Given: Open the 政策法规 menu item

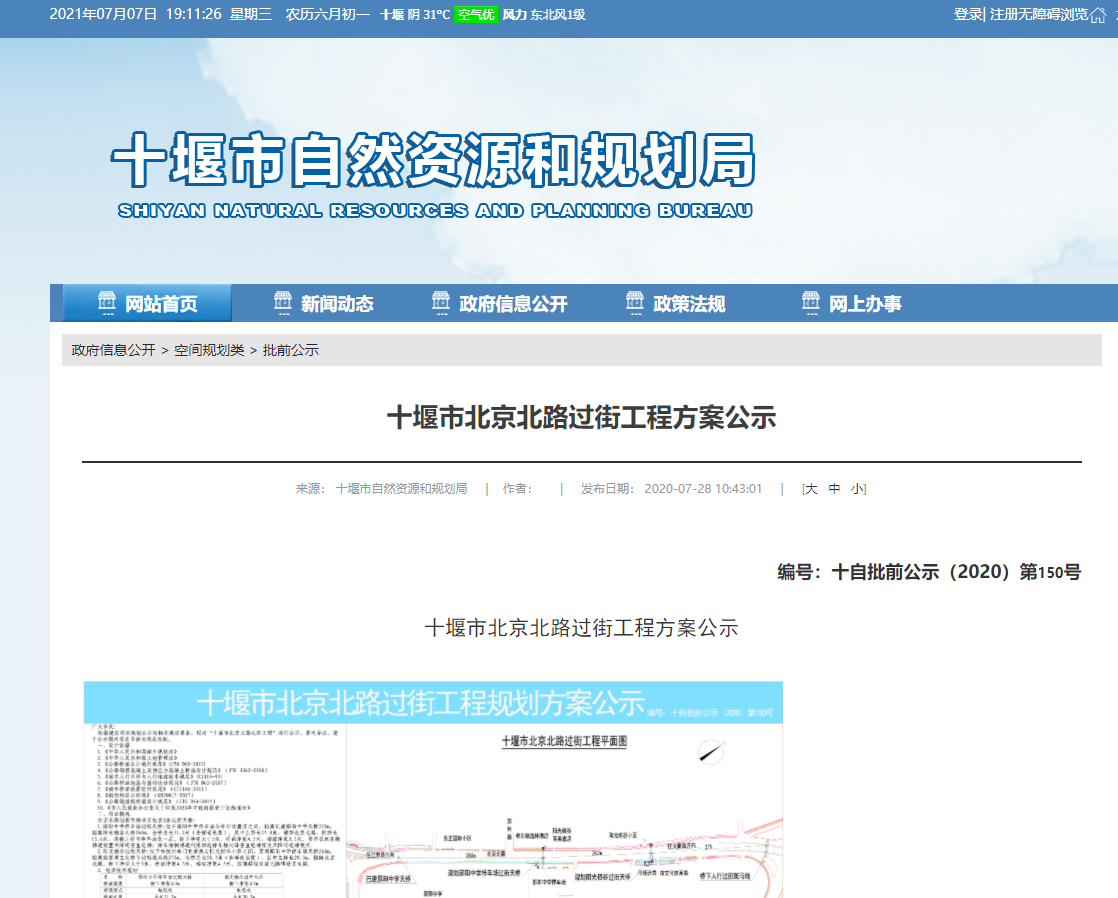Looking at the screenshot, I should click(689, 304).
